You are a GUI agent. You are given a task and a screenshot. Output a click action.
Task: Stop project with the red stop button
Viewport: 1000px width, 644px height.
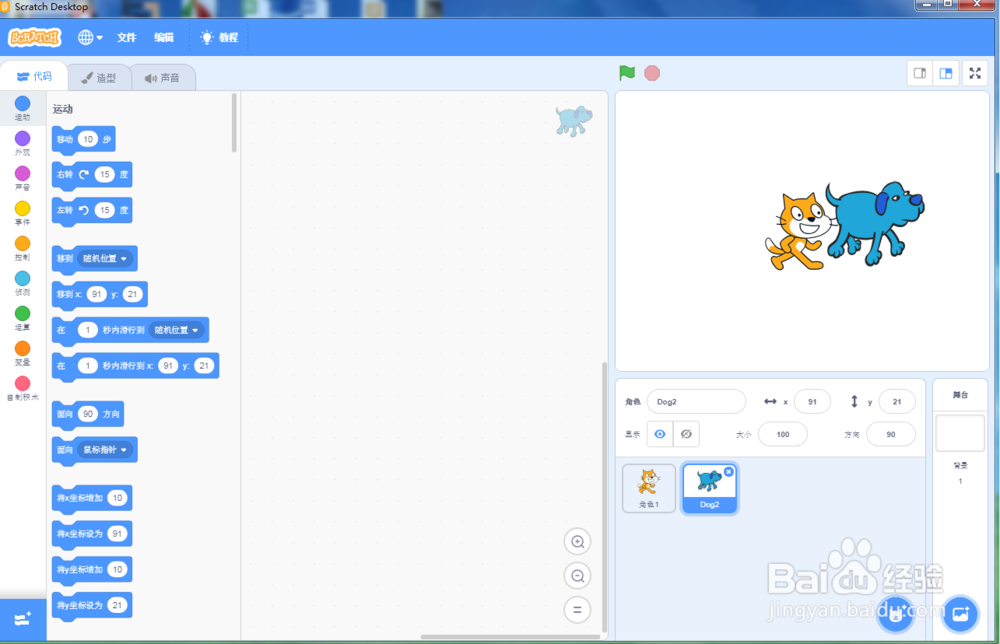(x=652, y=73)
